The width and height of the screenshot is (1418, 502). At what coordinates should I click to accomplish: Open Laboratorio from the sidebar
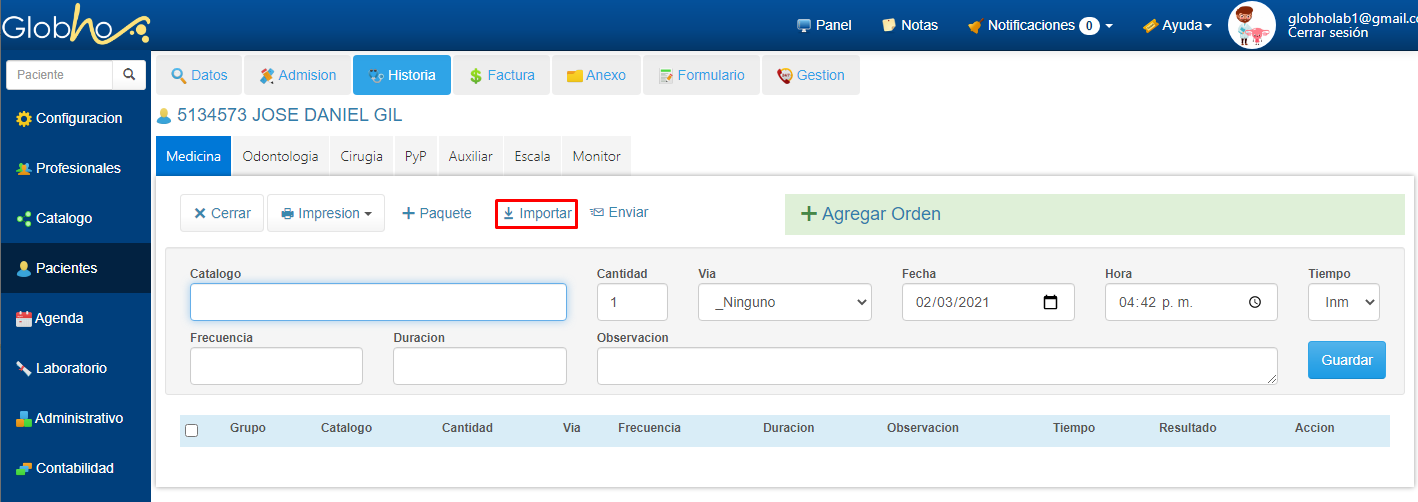(x=70, y=368)
